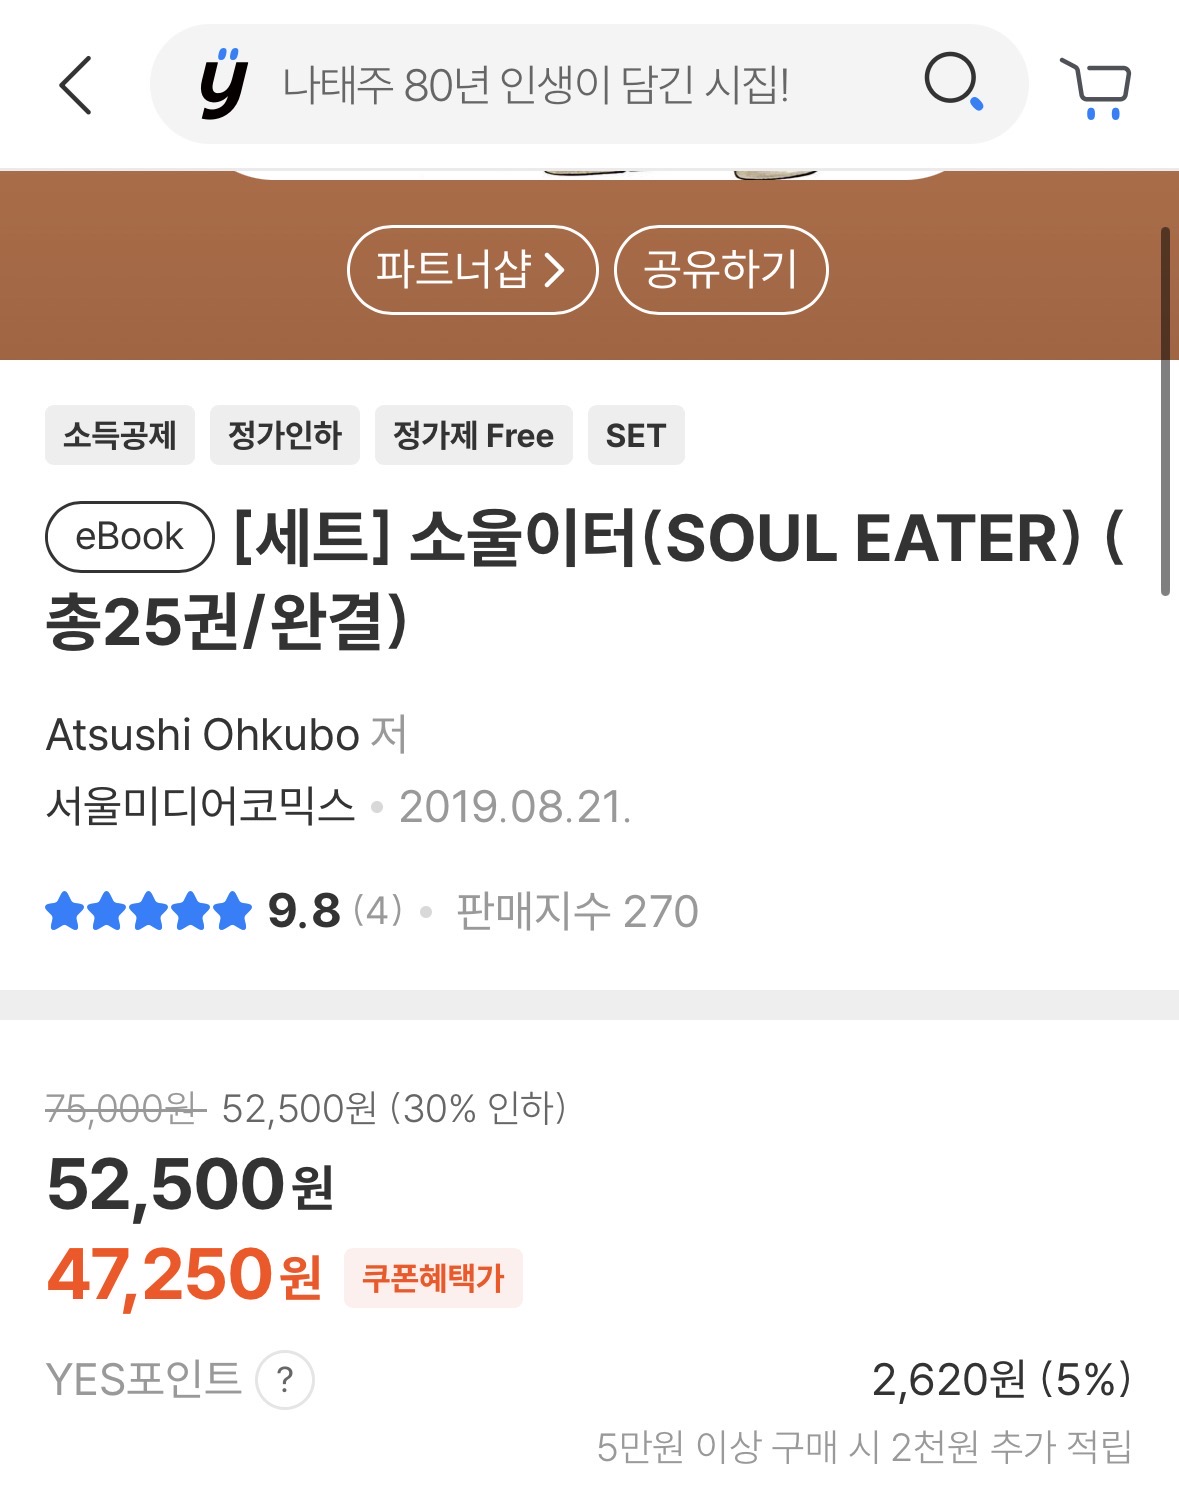
Task: Click the blue star rating icons
Action: pos(148,911)
